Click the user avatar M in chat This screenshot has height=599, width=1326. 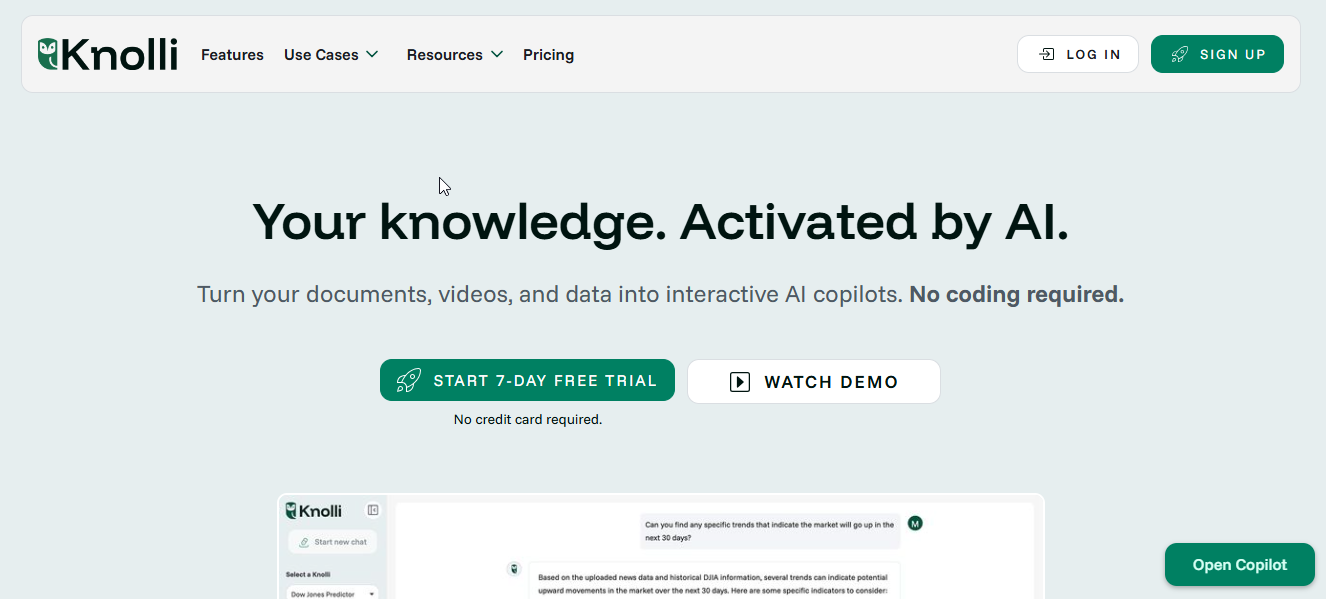915,523
